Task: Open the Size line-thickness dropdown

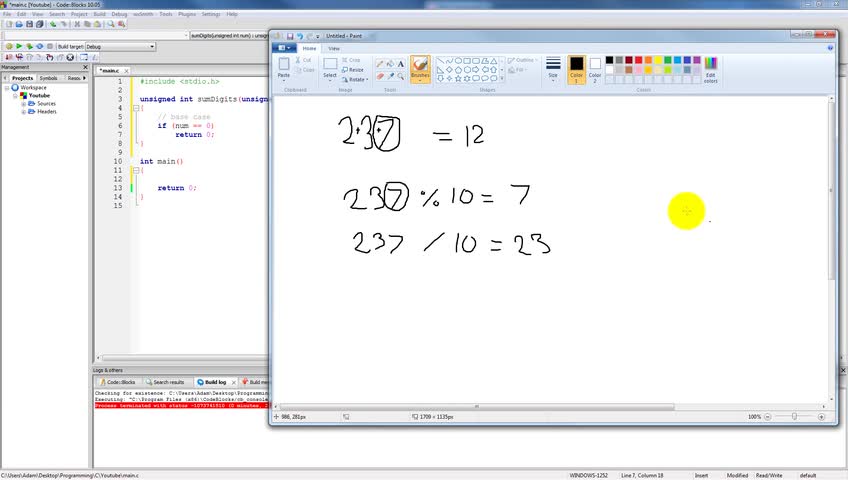Action: 553,69
